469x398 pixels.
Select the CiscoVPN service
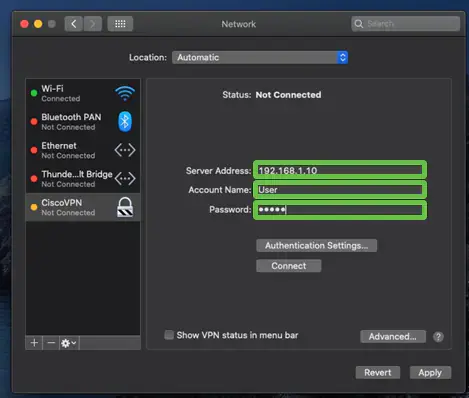coord(83,207)
